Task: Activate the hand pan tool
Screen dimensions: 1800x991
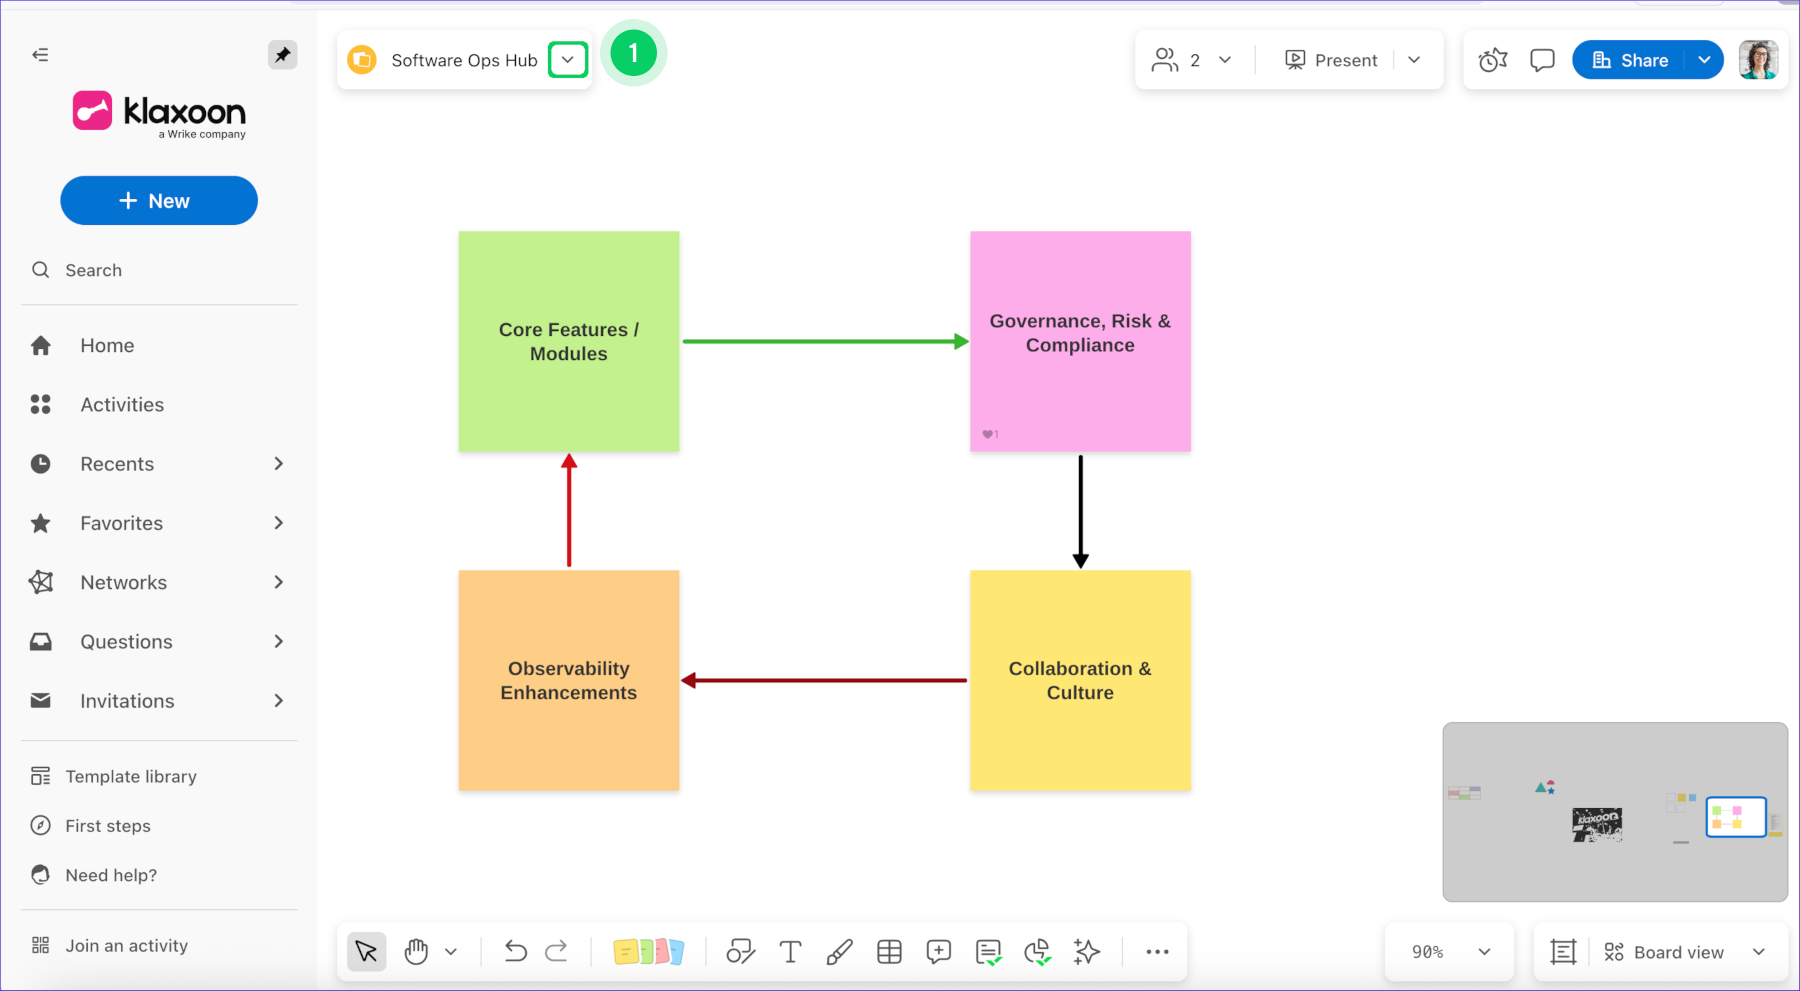Action: click(416, 952)
